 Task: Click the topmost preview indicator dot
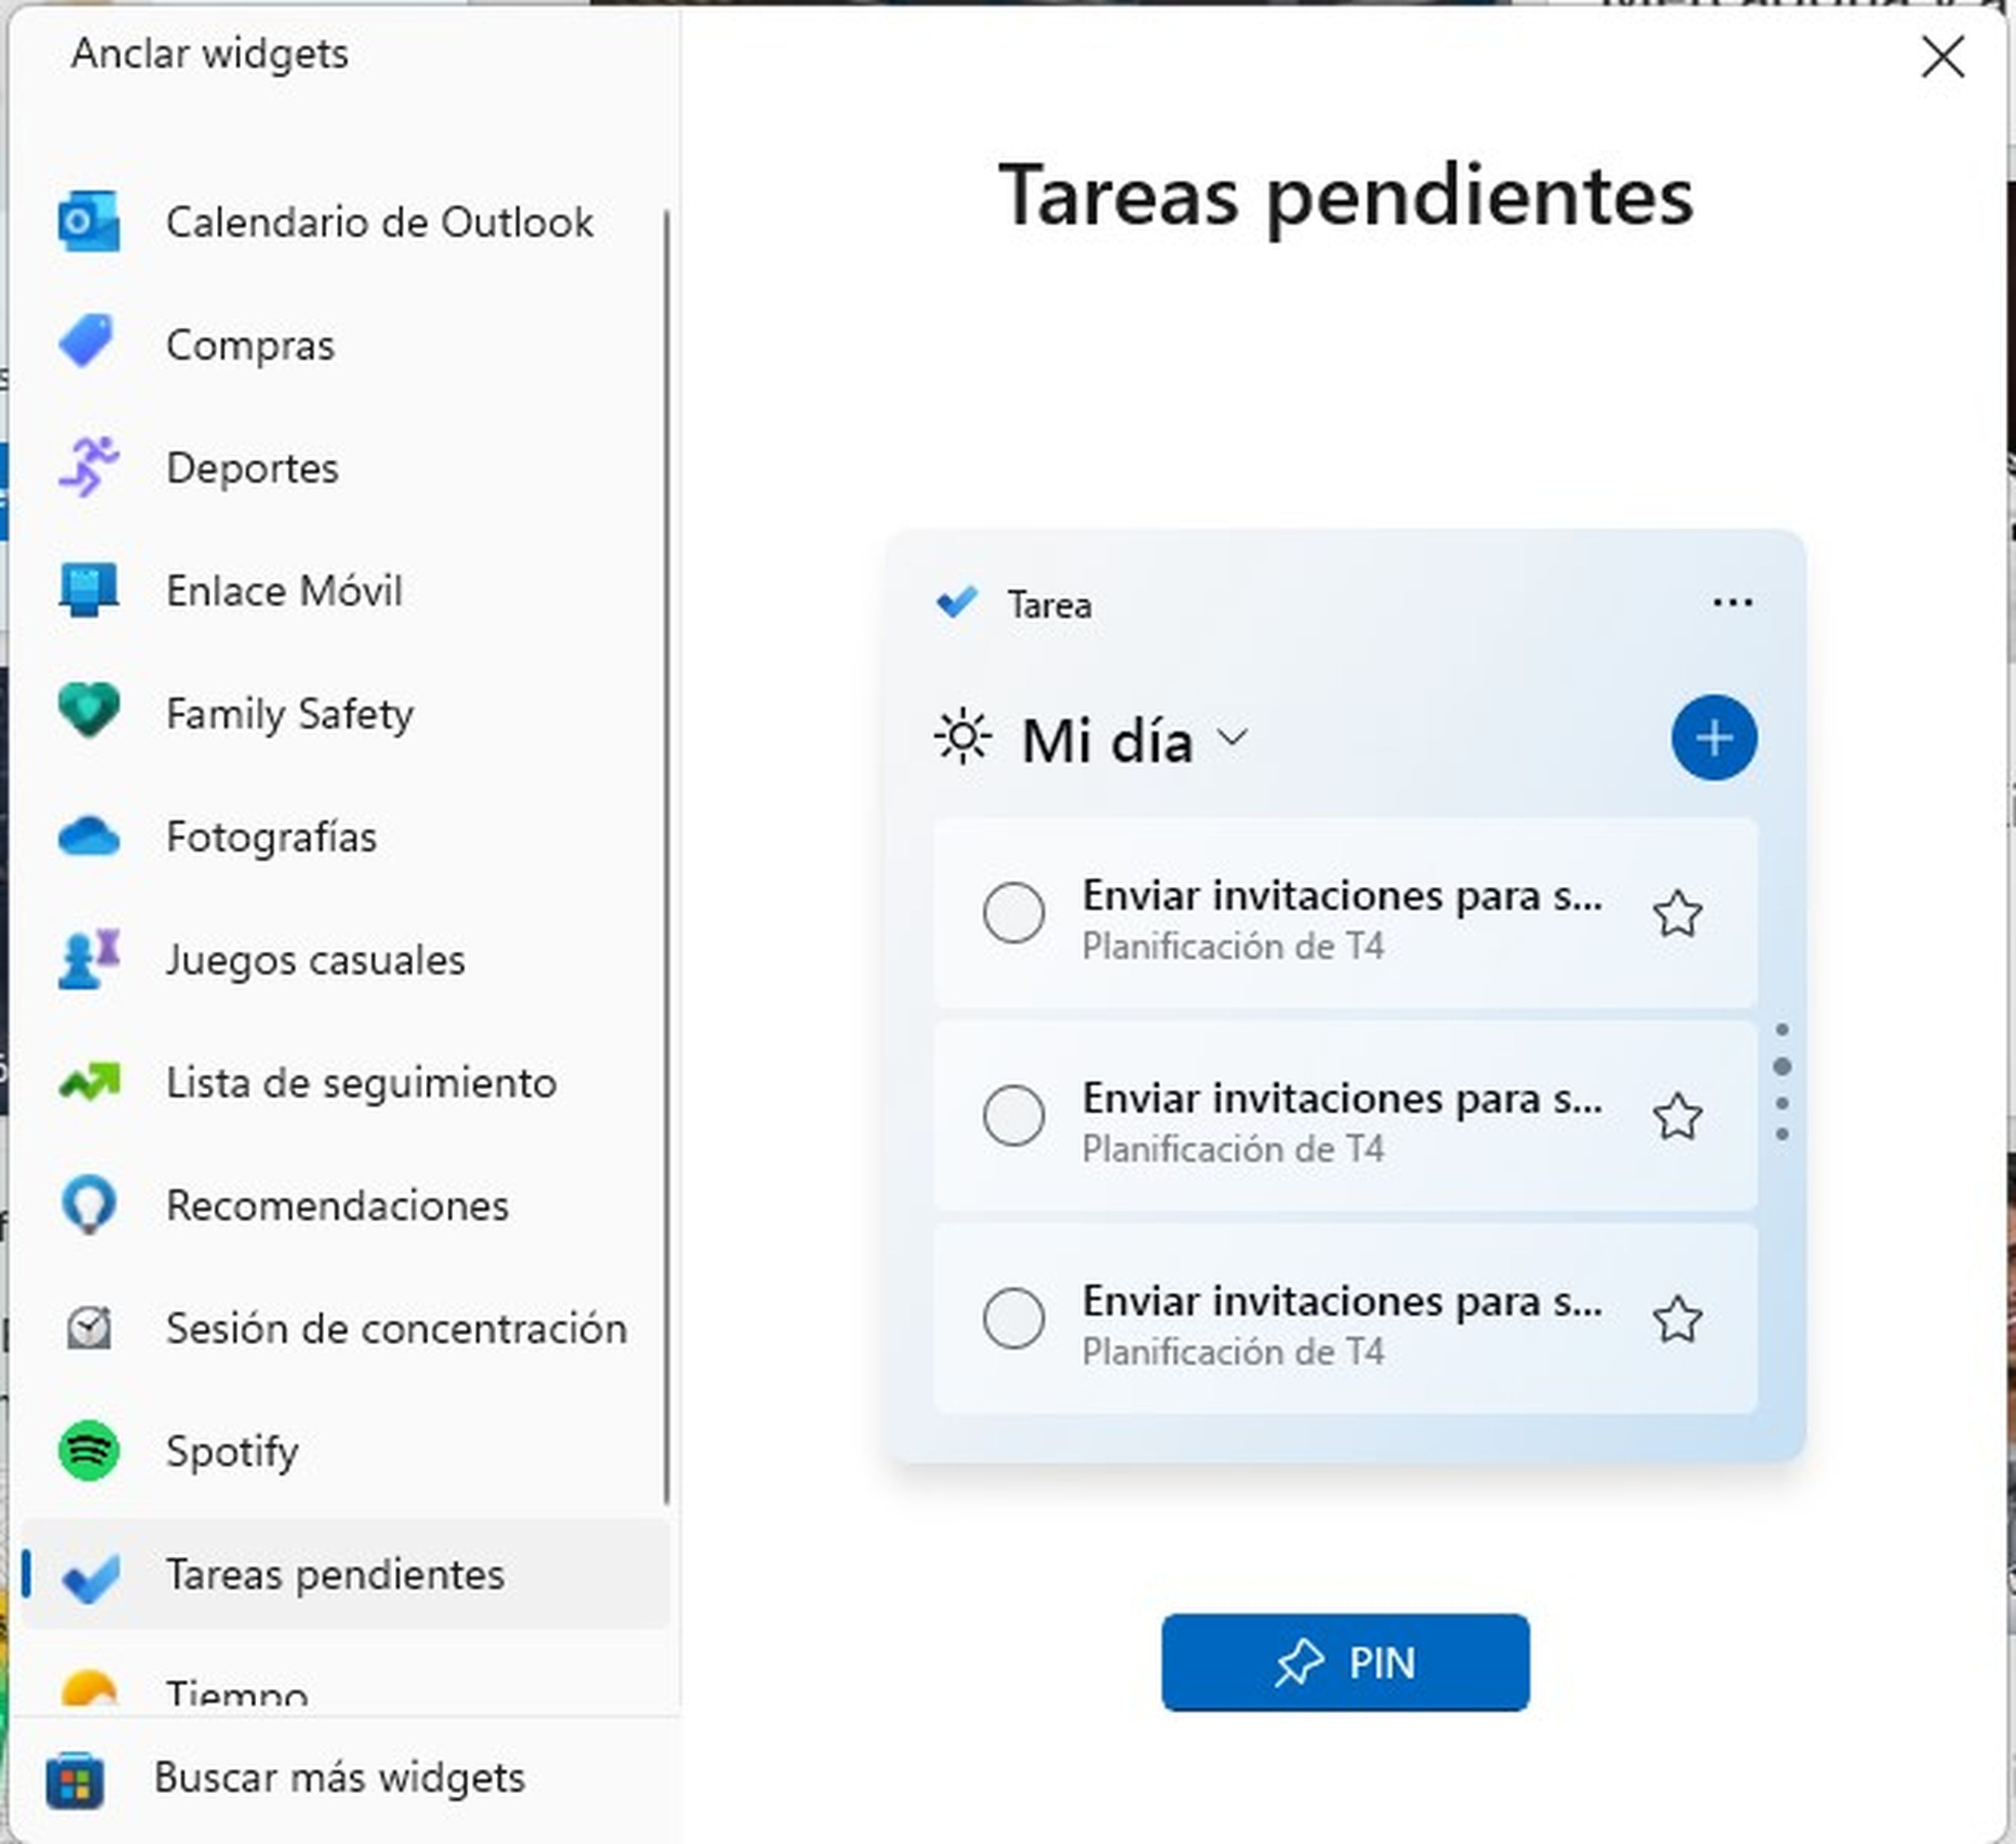[1781, 1029]
